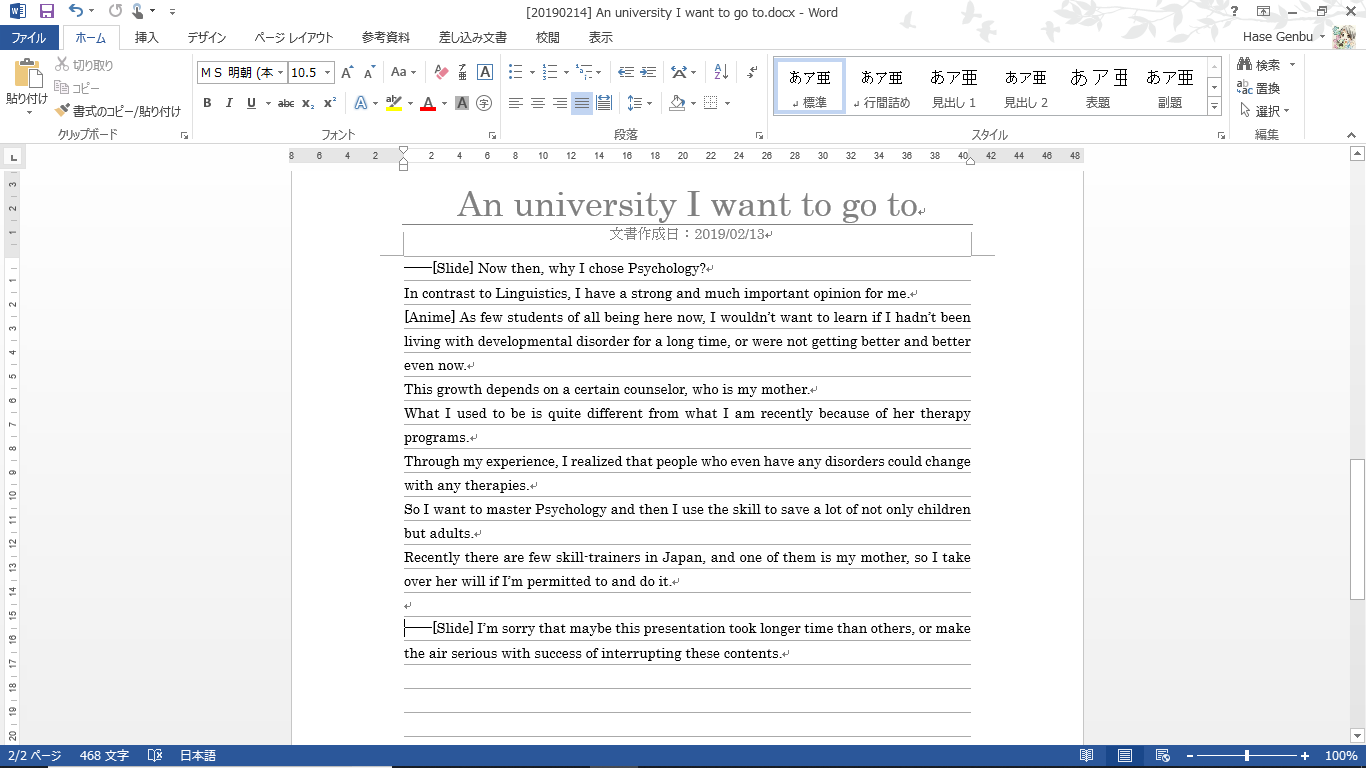Toggle Italic formatting
This screenshot has height=768, width=1366.
[x=229, y=103]
